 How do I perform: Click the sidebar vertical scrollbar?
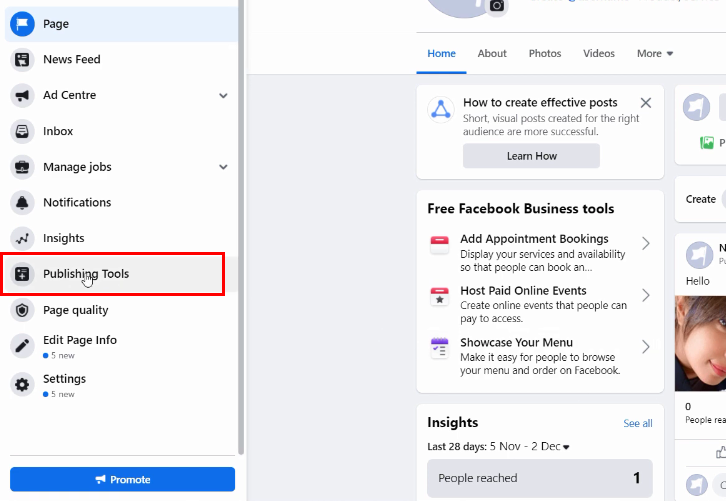coord(241,227)
